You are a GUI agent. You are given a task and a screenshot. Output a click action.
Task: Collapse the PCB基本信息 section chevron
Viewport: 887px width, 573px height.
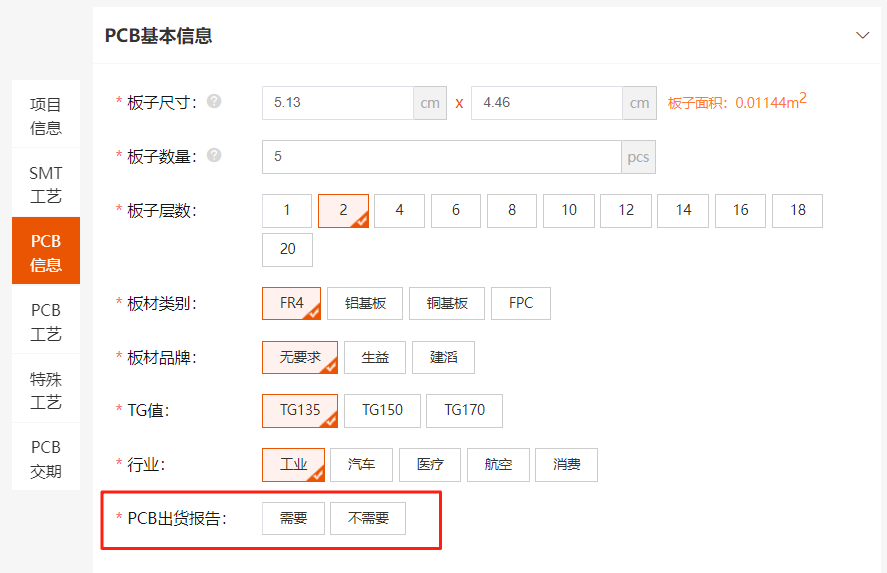[862, 35]
